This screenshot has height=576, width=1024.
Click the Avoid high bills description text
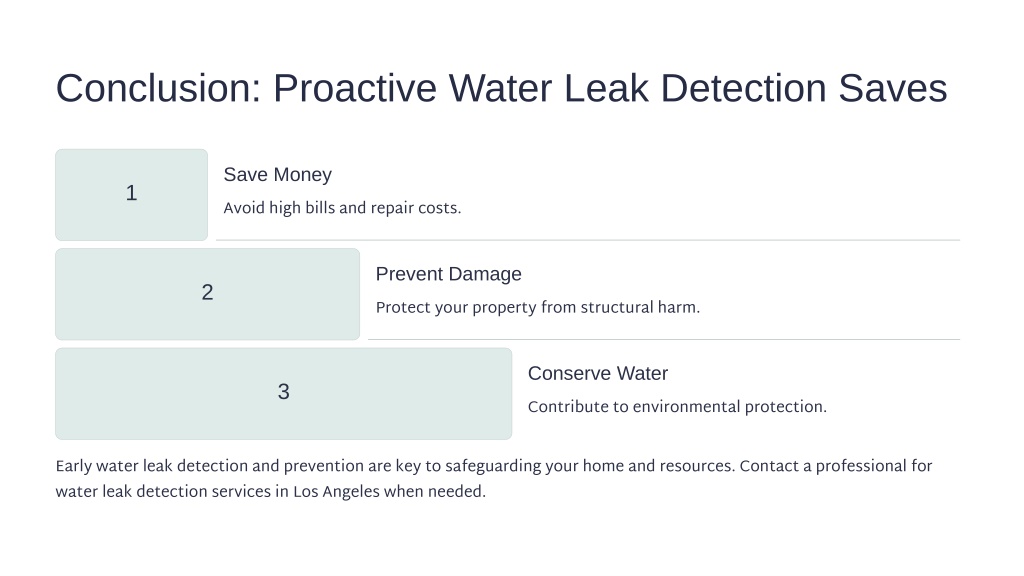click(x=342, y=208)
